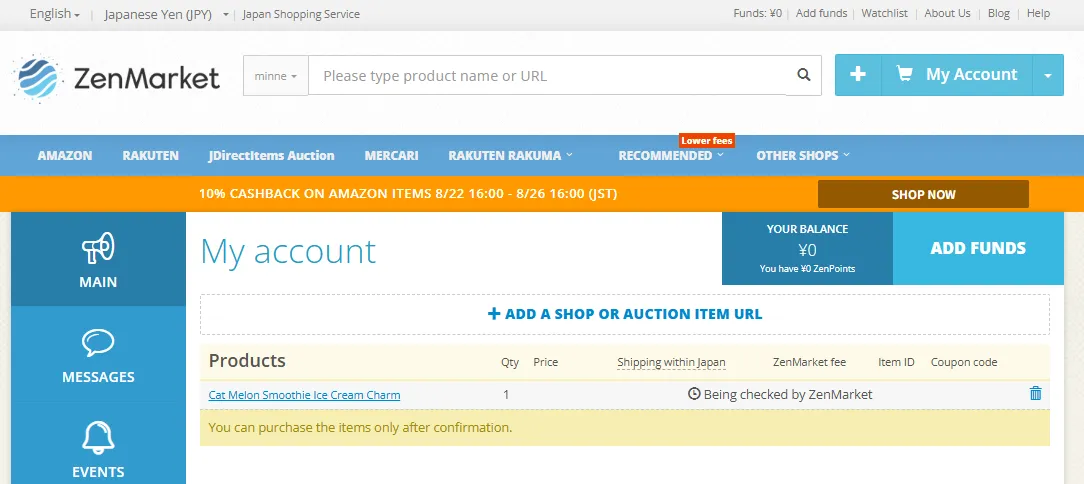Screen dimensions: 1084x484
Task: Click the Qty column header
Action: [x=510, y=362]
